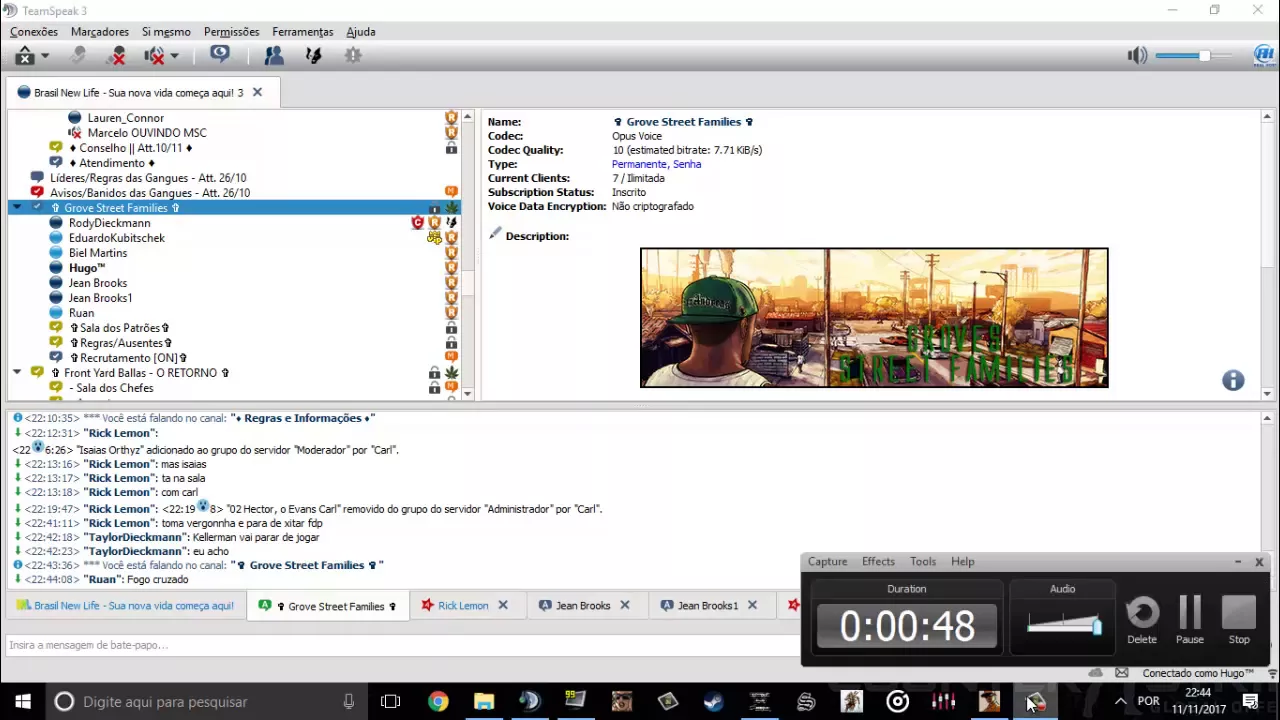1280x720 pixels.
Task: Switch to the Grove Street Families chat tab
Action: tap(326, 606)
